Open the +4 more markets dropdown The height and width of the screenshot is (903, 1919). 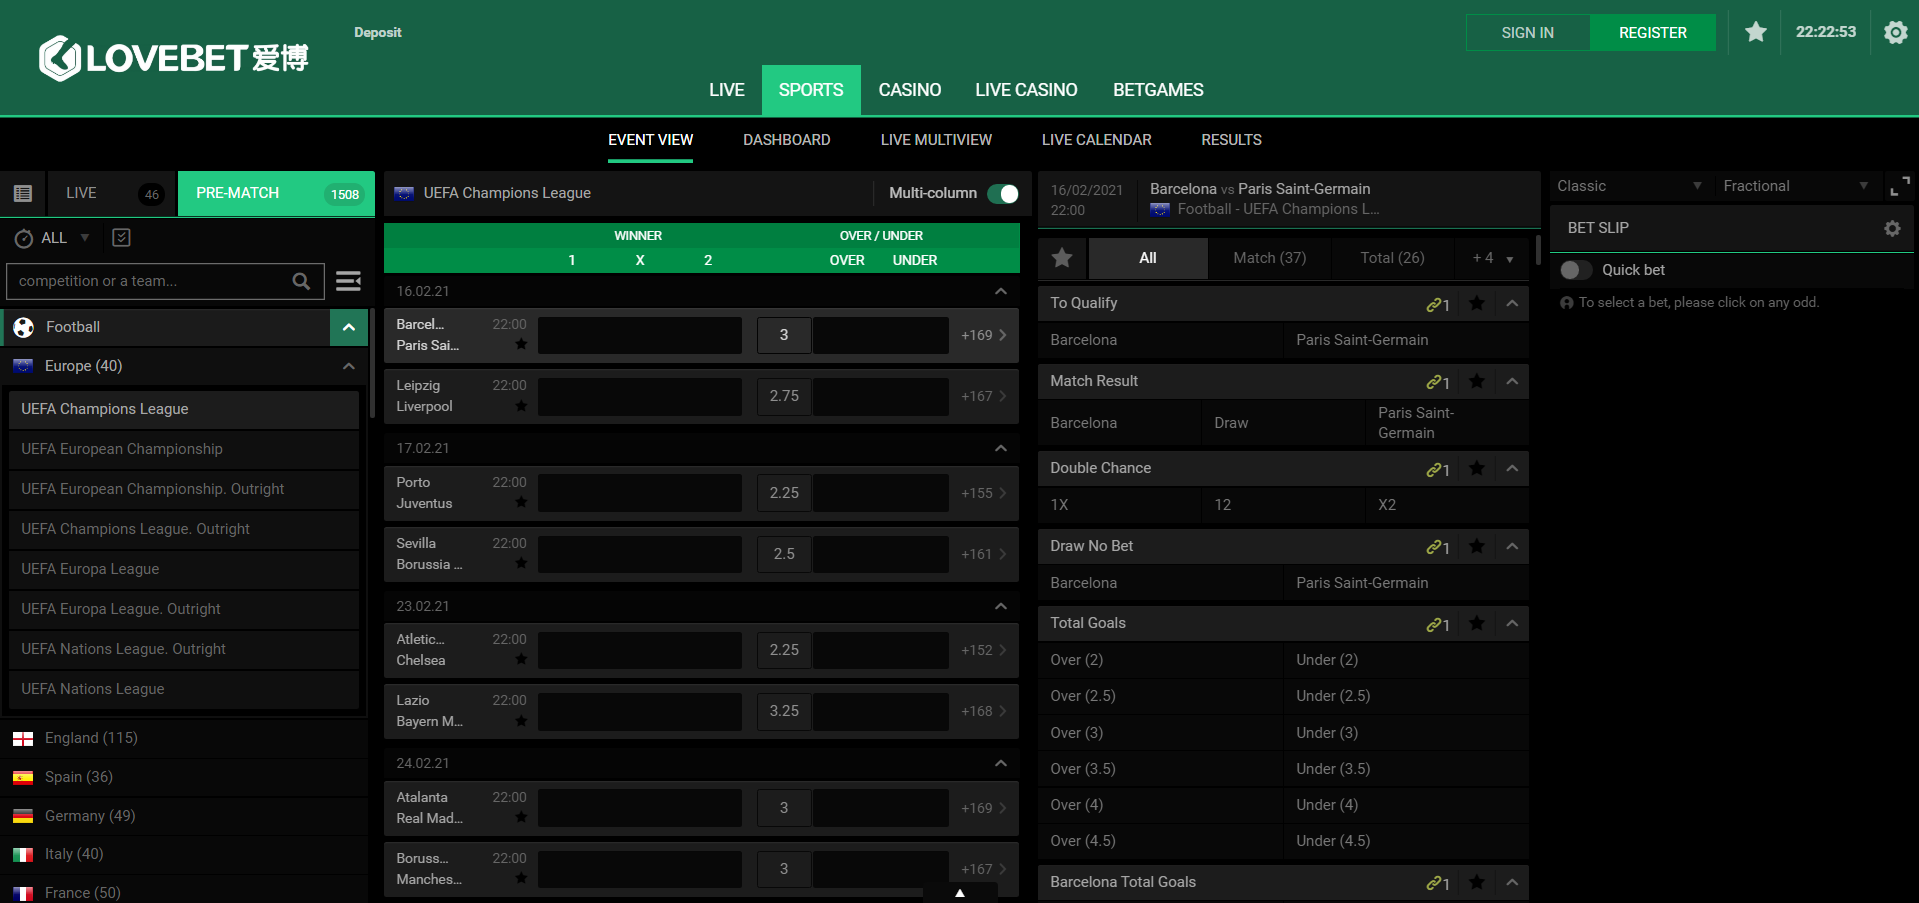[x=1492, y=258]
